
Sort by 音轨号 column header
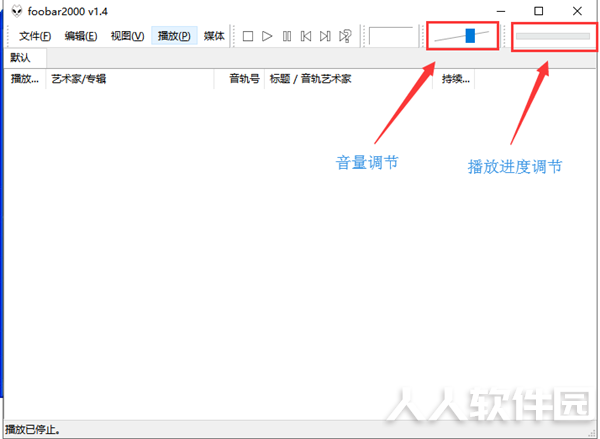[240, 79]
